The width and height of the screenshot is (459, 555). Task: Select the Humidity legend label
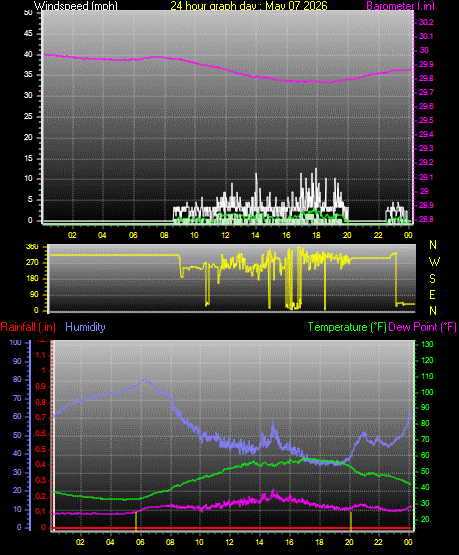coord(85,327)
